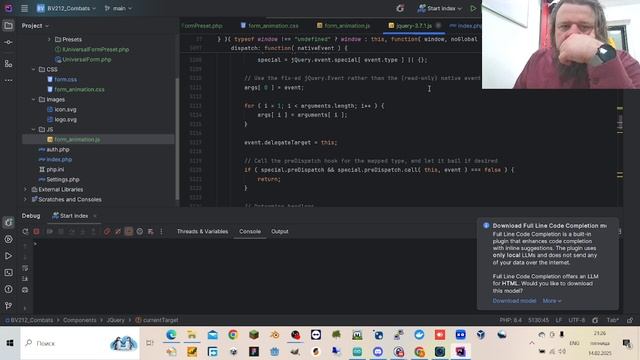The image size is (640, 360).
Task: Toggle the highlighted orange debug toolbar button
Action: coord(129,231)
